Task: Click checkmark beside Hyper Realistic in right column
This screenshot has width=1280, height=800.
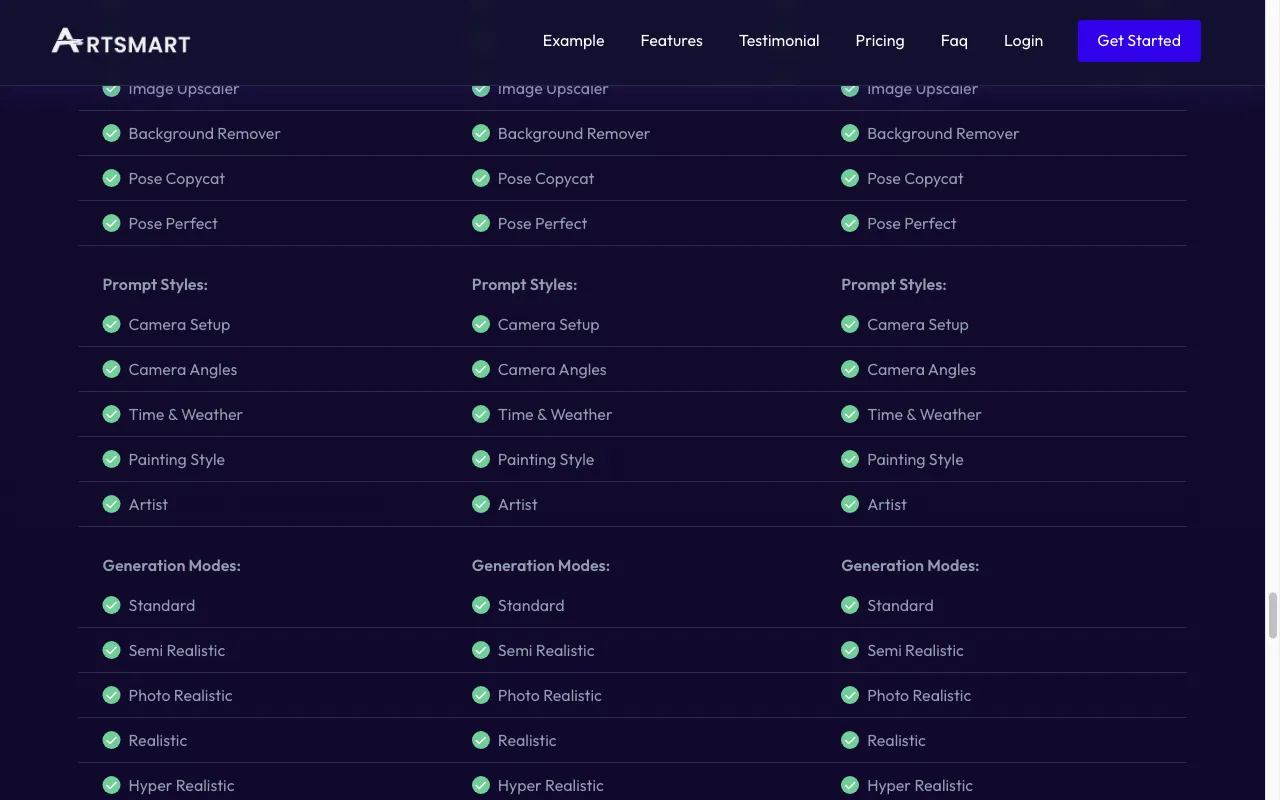Action: coord(850,785)
